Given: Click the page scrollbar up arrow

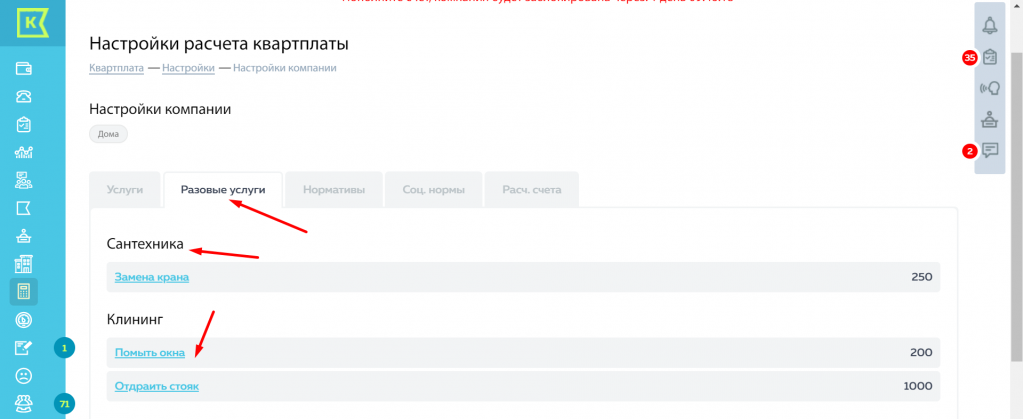Looking at the screenshot, I should pyautogui.click(x=1016, y=5).
